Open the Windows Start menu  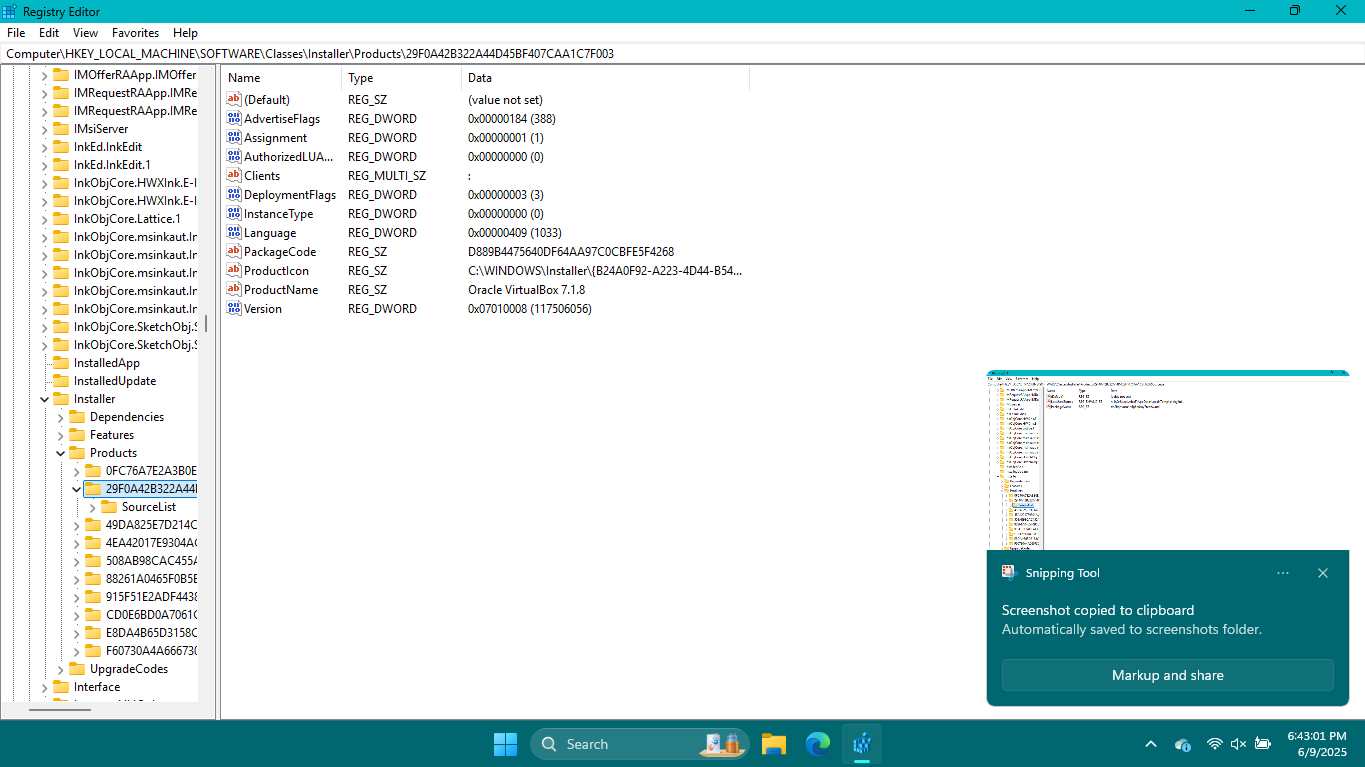(505, 744)
